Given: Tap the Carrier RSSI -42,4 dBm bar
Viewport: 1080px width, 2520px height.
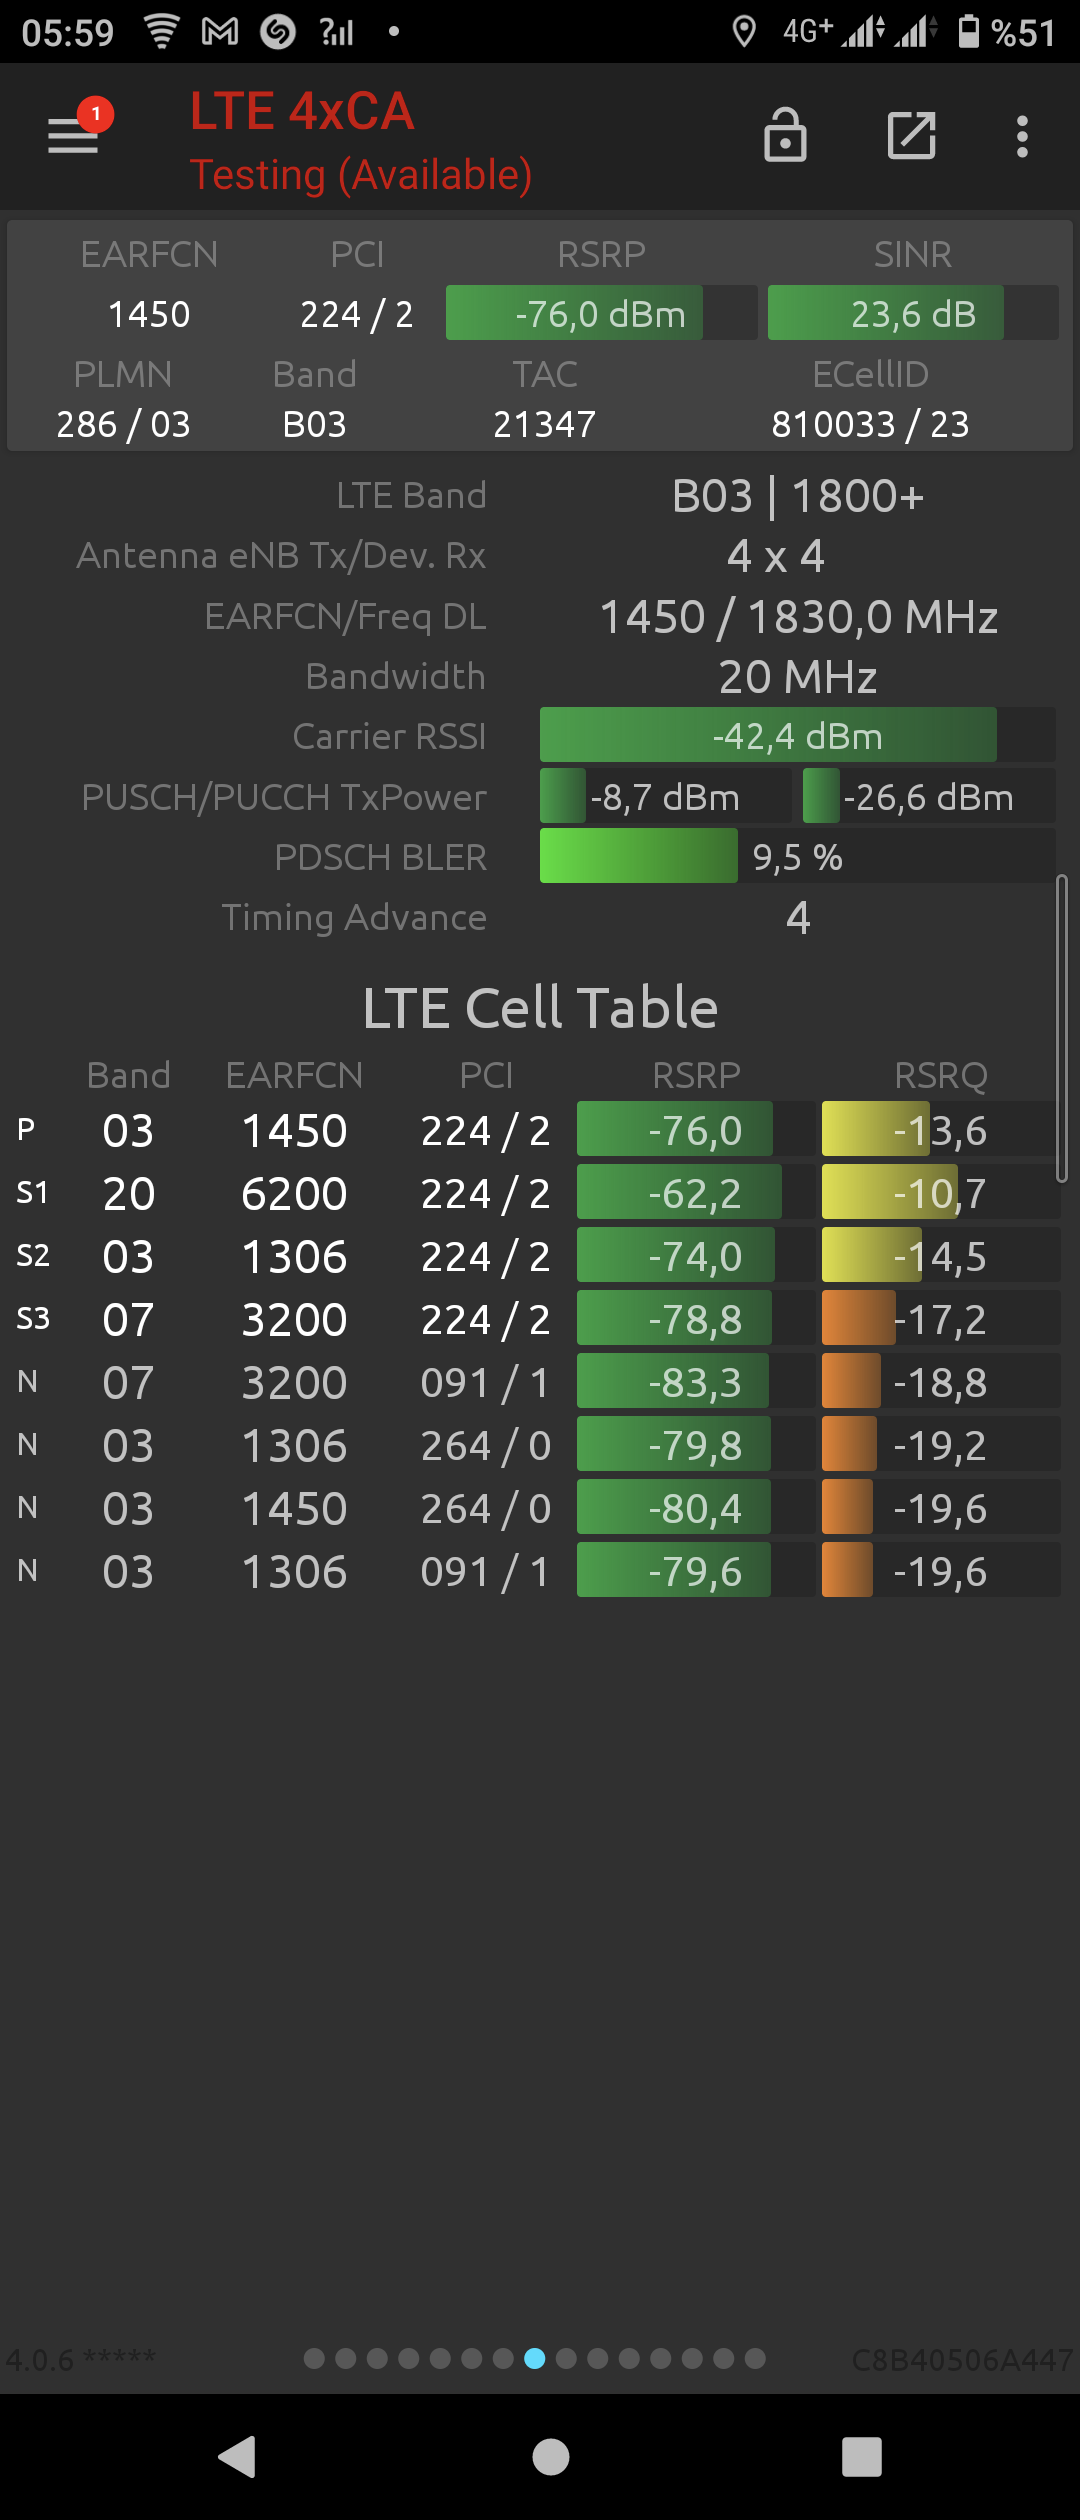Looking at the screenshot, I should click(x=797, y=735).
